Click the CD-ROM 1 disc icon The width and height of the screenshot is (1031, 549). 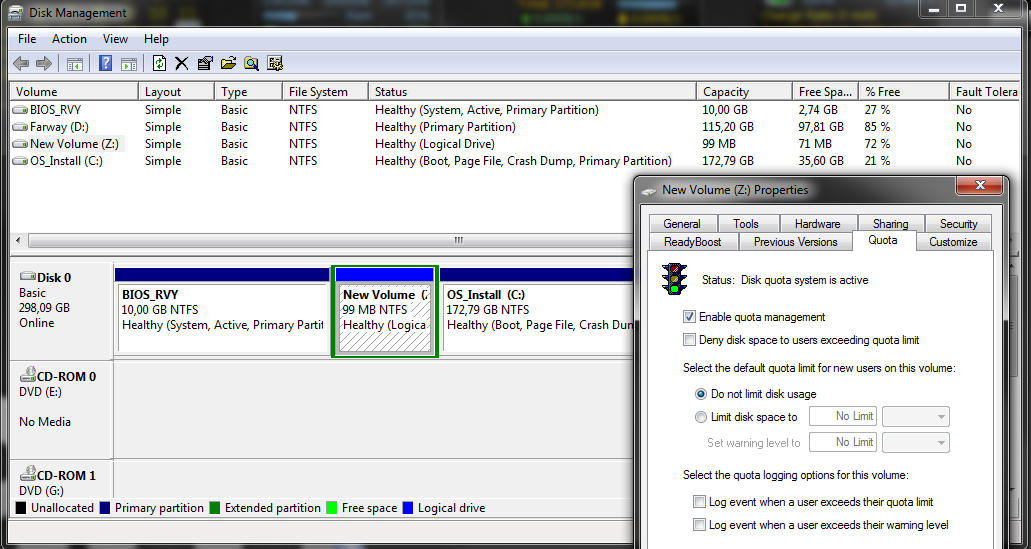tap(28, 473)
